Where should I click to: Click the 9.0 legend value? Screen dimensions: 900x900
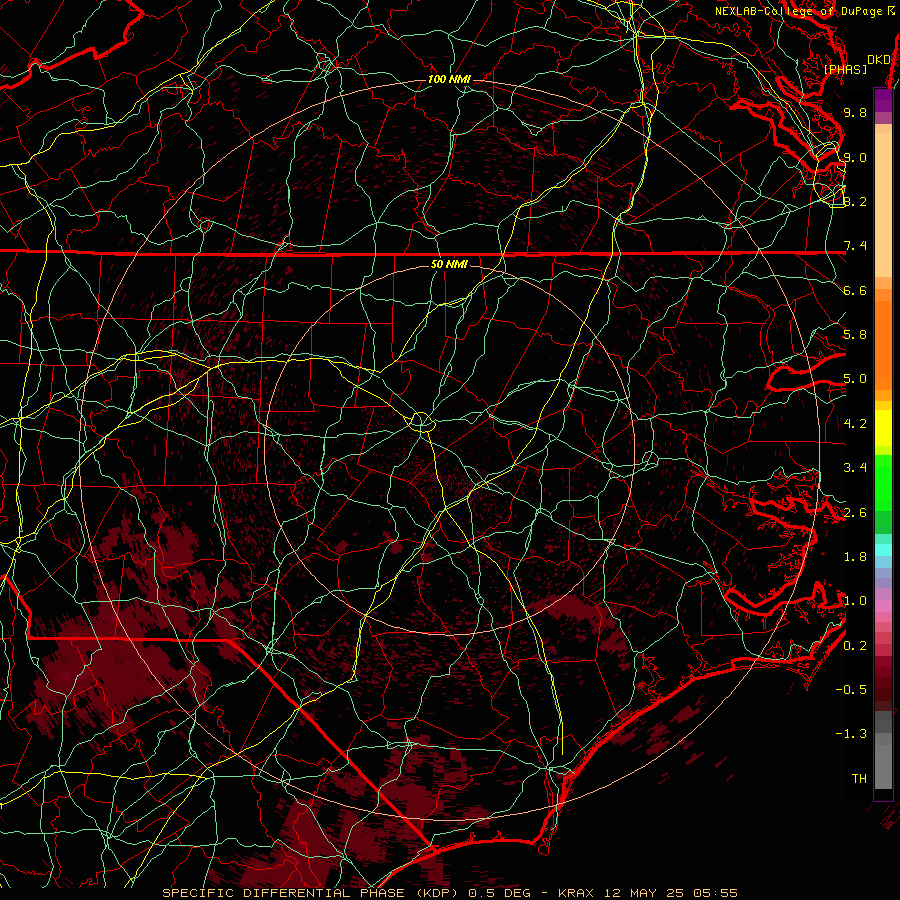tap(855, 157)
